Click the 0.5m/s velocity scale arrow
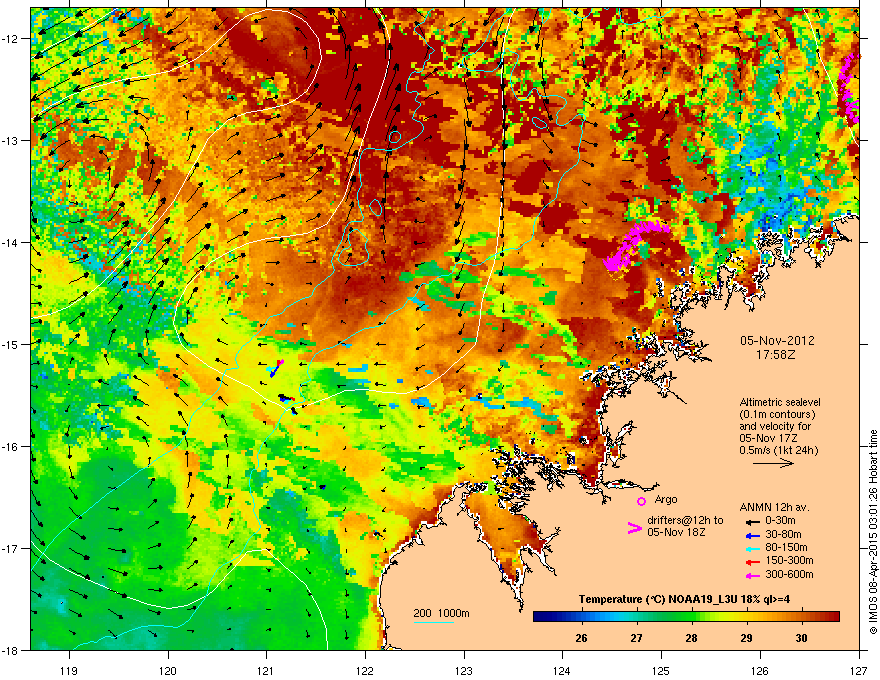The image size is (880, 680). (773, 463)
